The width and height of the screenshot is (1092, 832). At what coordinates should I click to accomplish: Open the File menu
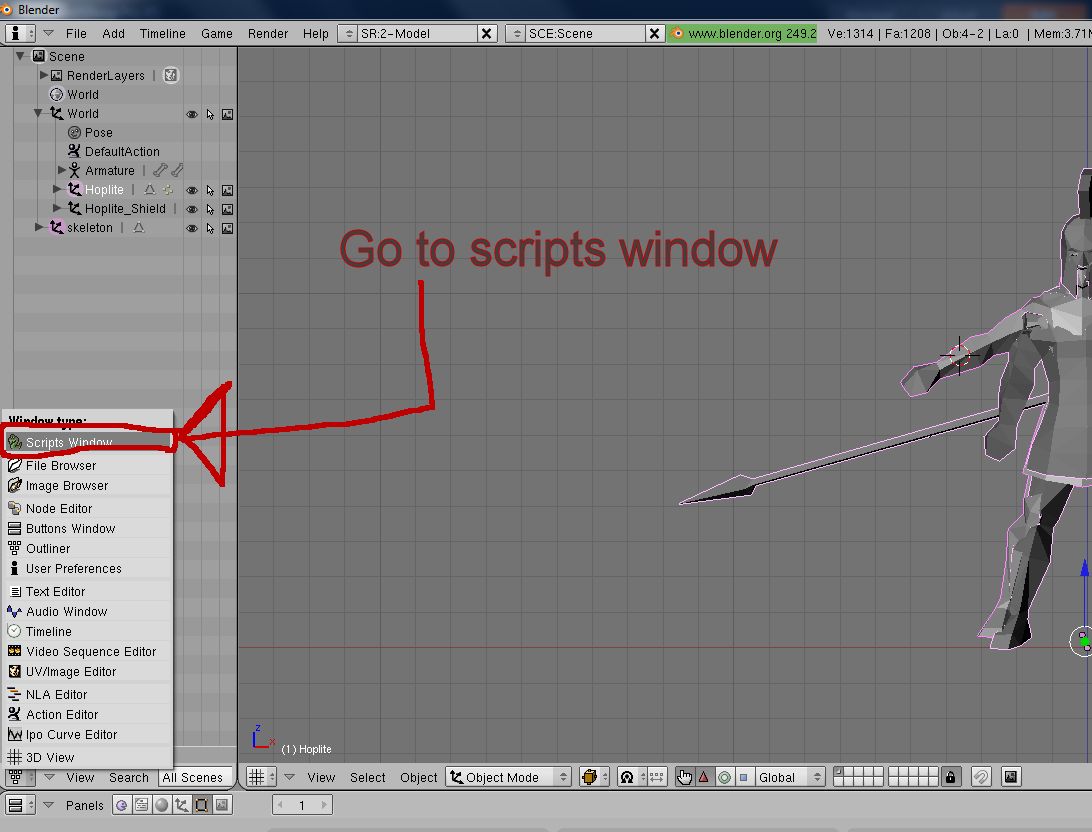coord(76,33)
